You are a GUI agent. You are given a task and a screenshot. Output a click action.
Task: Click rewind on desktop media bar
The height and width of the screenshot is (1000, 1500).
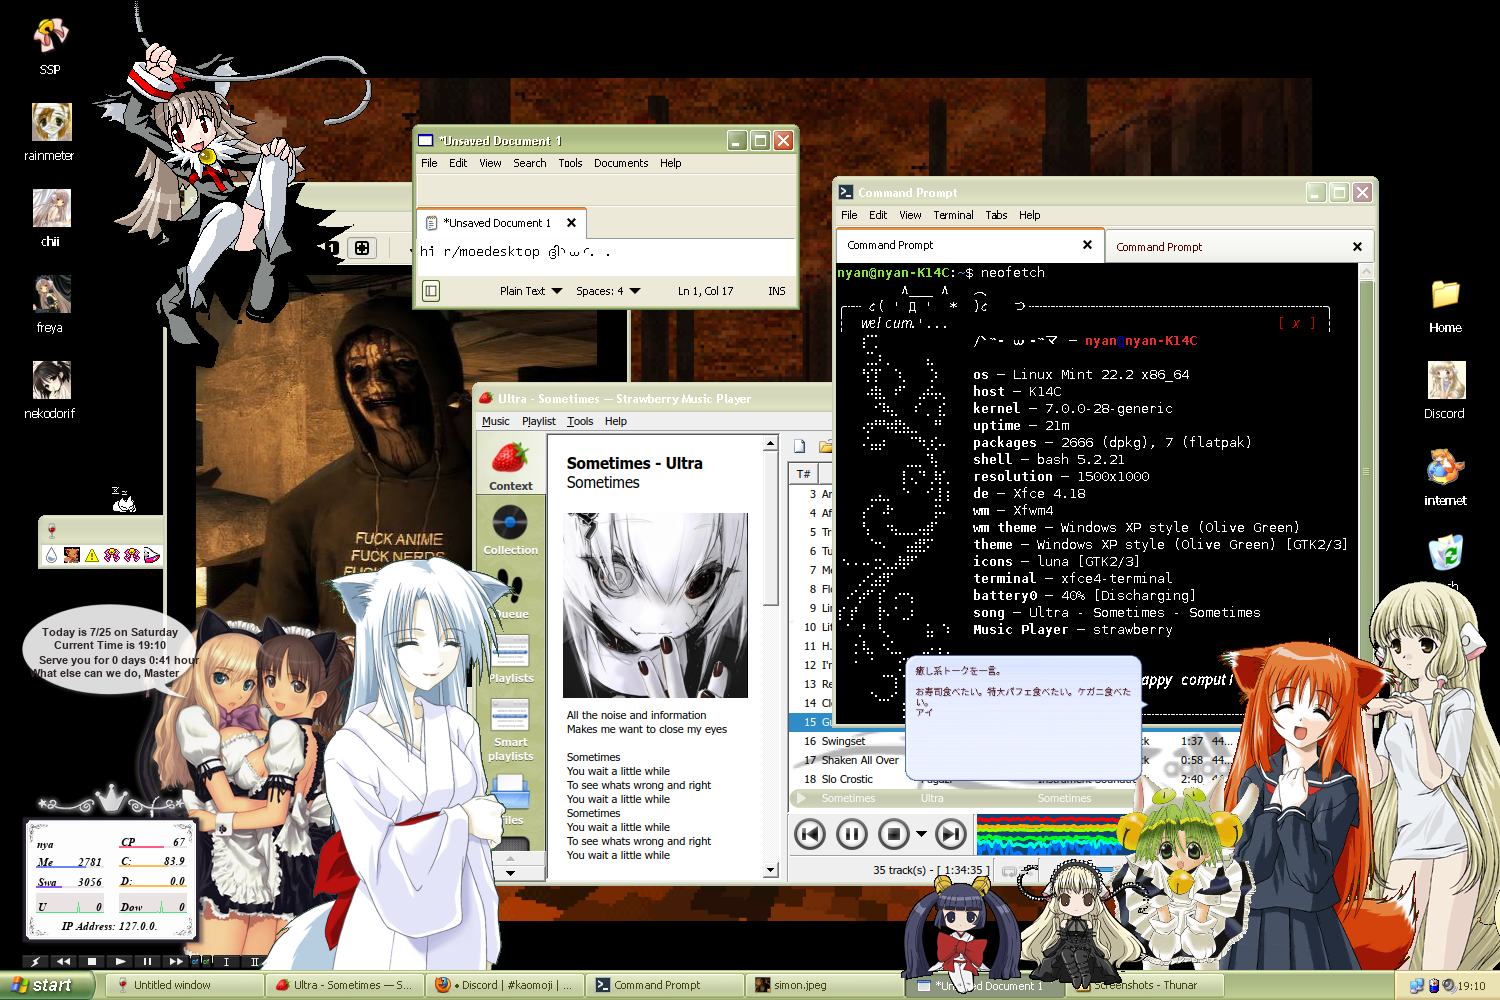[64, 962]
